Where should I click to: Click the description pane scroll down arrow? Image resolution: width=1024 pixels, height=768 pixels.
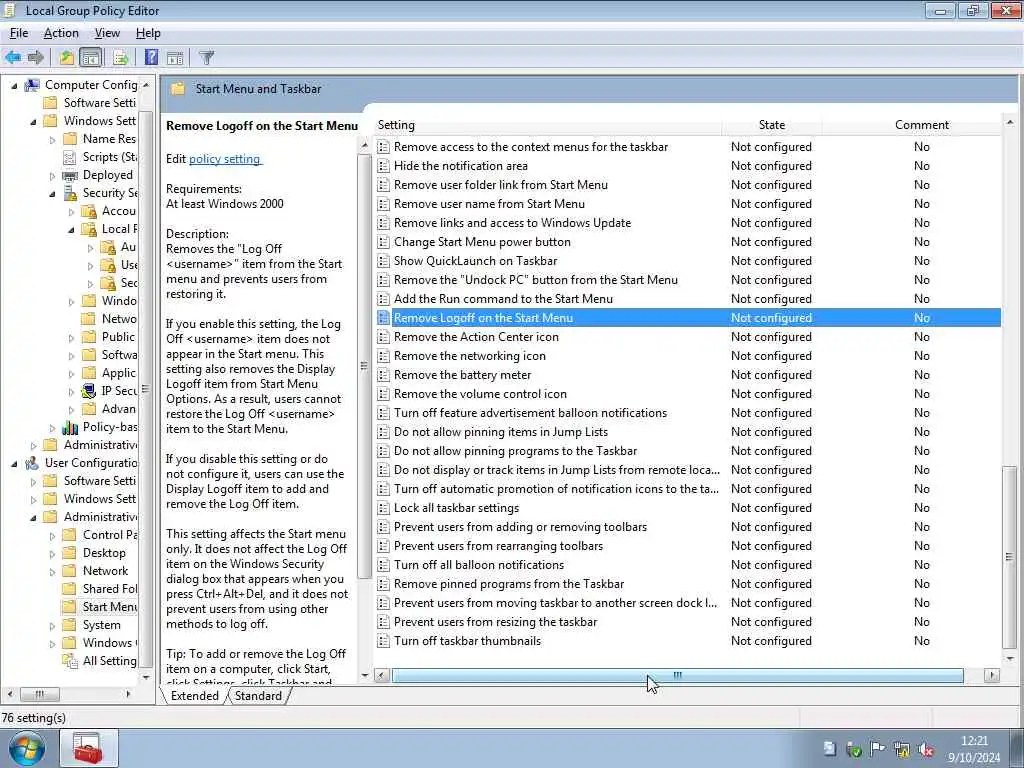(x=364, y=675)
